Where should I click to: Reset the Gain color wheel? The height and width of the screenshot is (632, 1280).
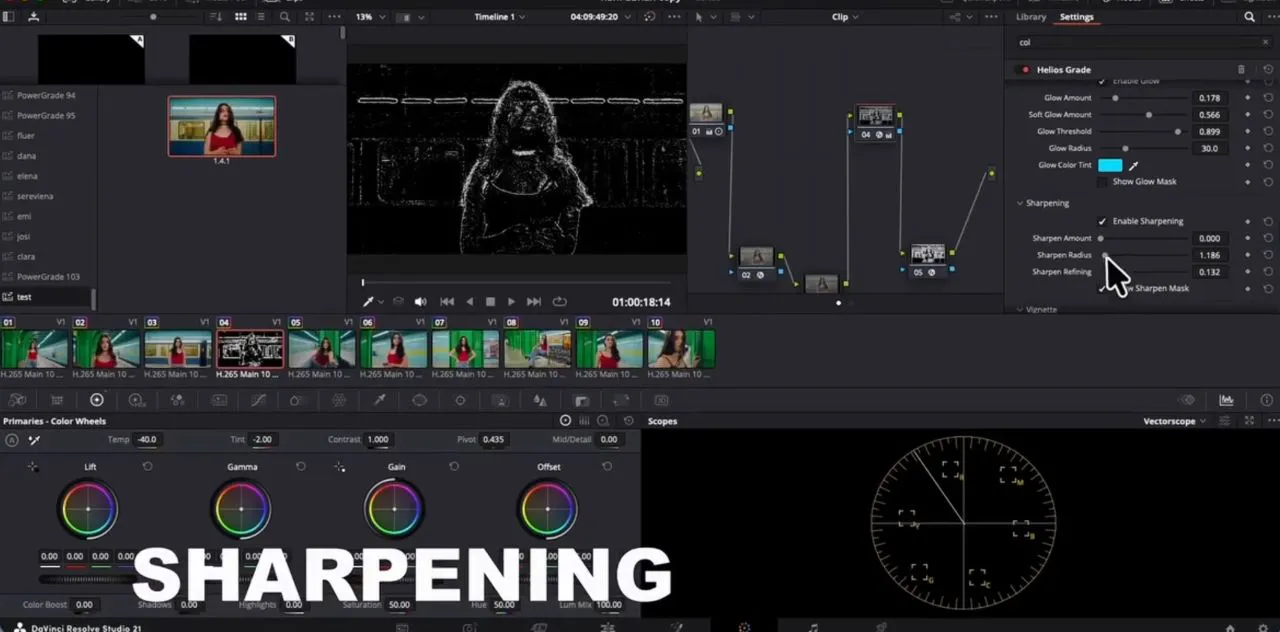[x=454, y=467]
